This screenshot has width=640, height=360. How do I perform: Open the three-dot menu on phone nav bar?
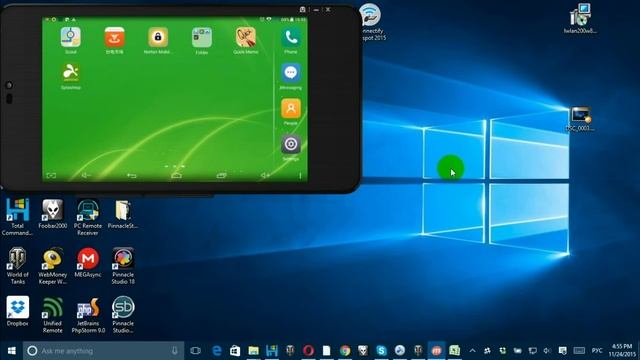(x=300, y=176)
